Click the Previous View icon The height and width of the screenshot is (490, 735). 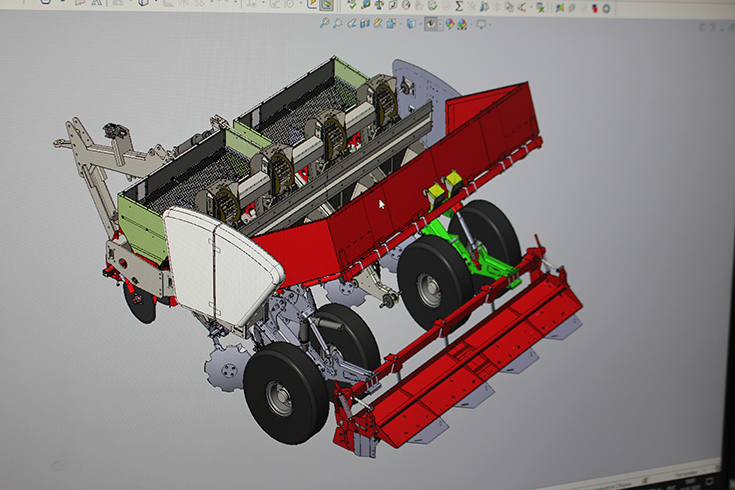352,23
